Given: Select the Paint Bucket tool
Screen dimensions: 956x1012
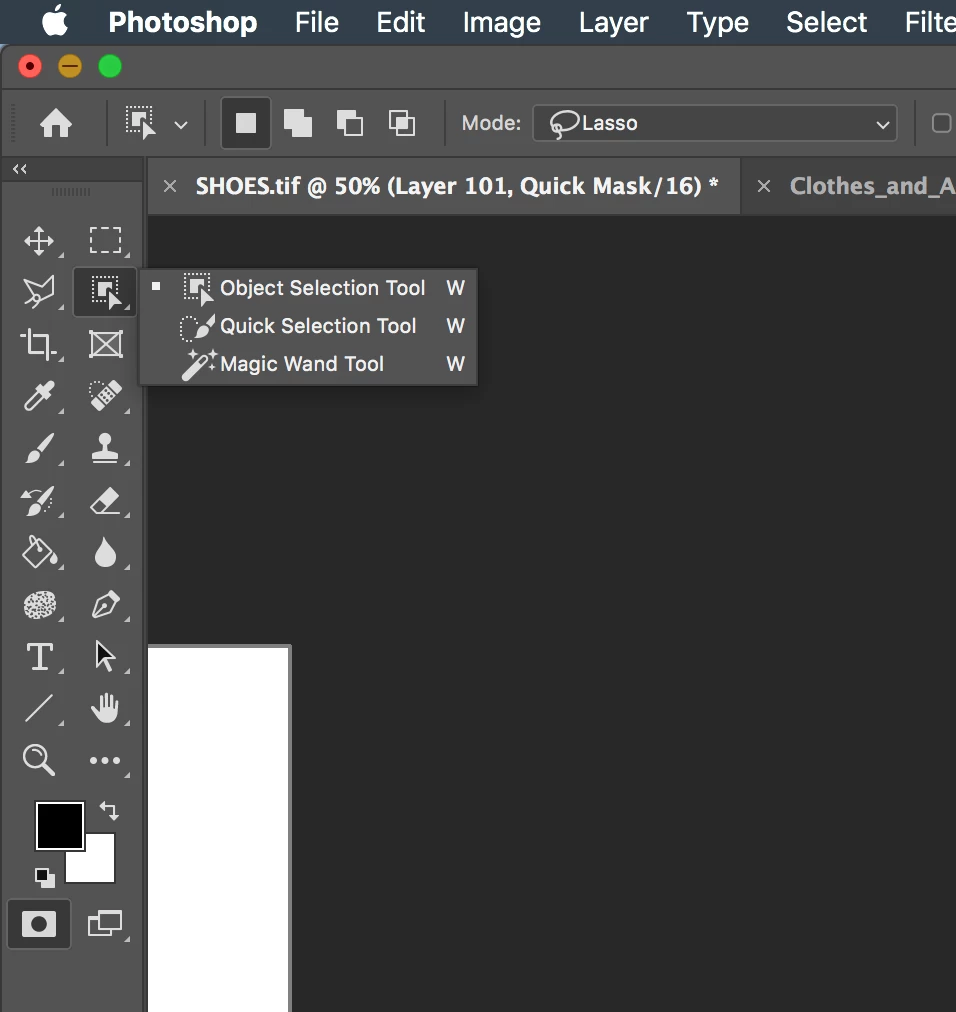Looking at the screenshot, I should pos(39,552).
